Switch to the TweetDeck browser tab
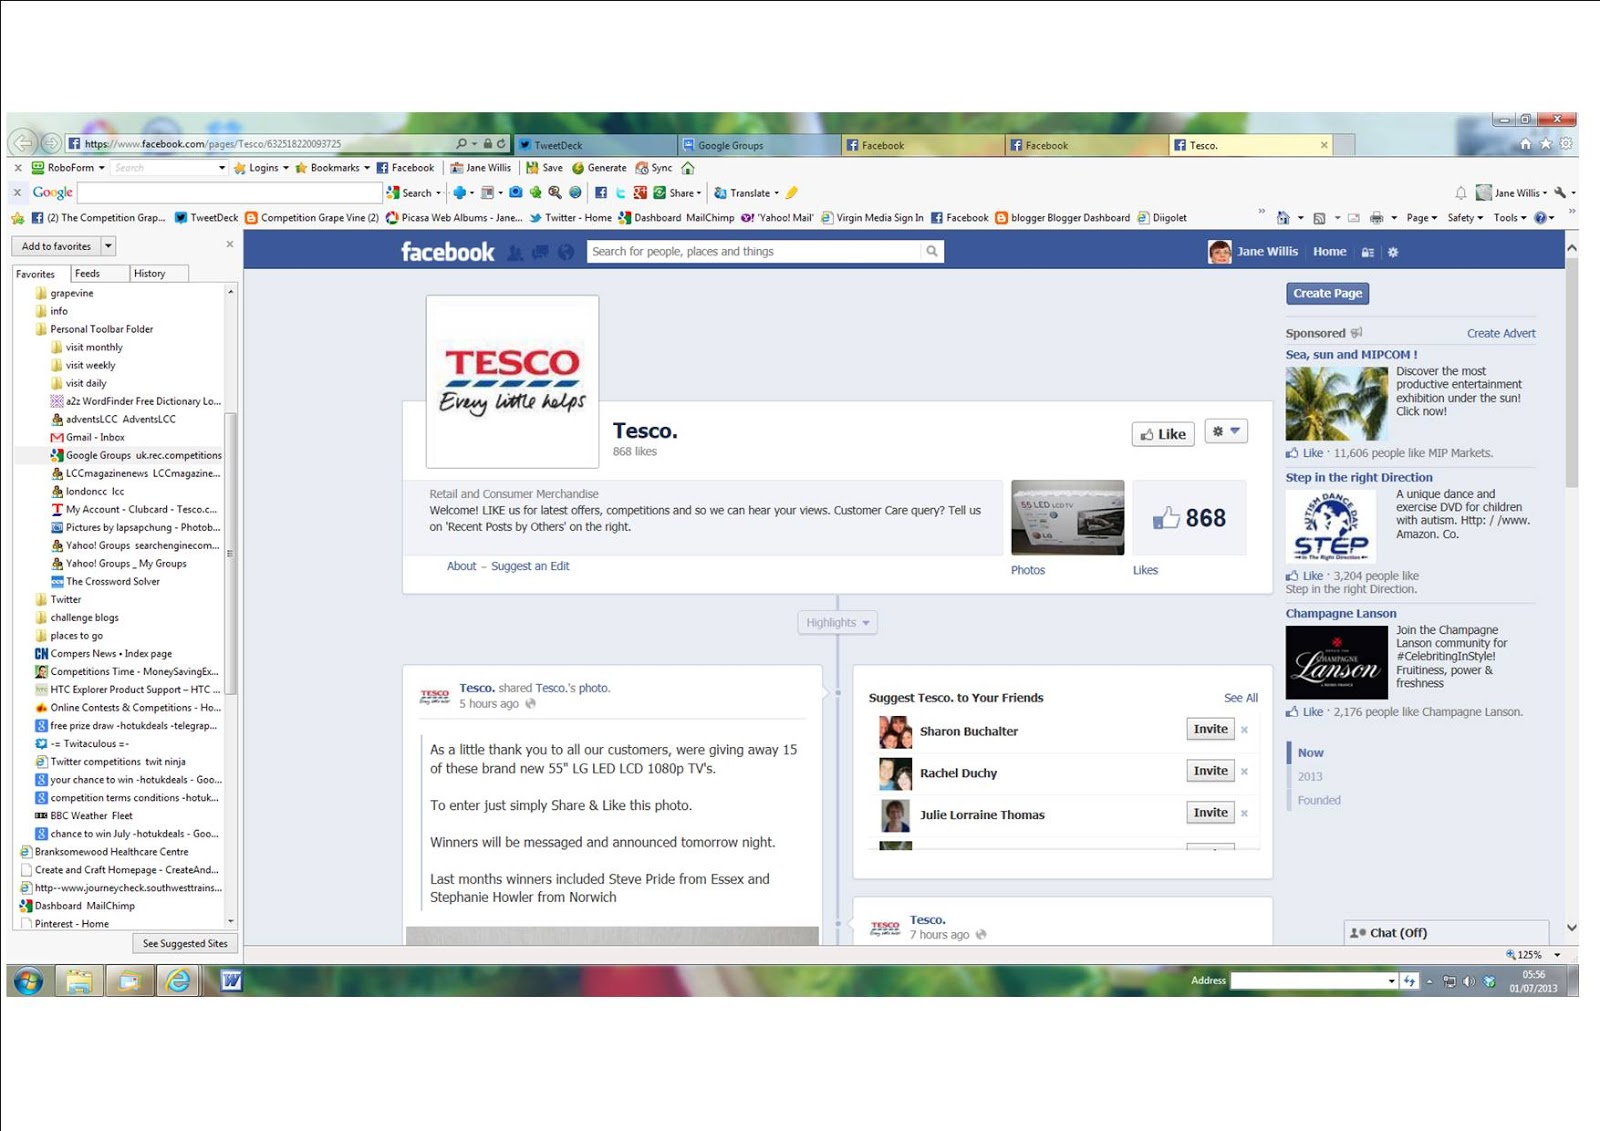 click(x=595, y=145)
